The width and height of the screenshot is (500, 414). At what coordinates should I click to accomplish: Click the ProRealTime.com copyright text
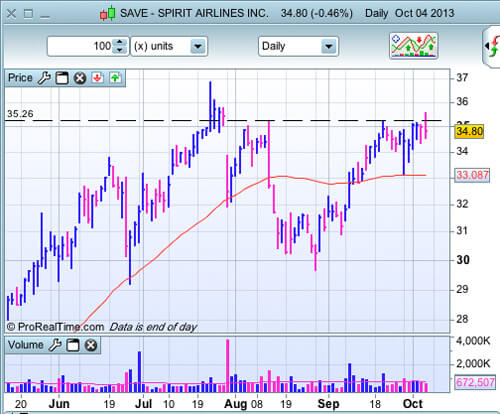pos(55,327)
